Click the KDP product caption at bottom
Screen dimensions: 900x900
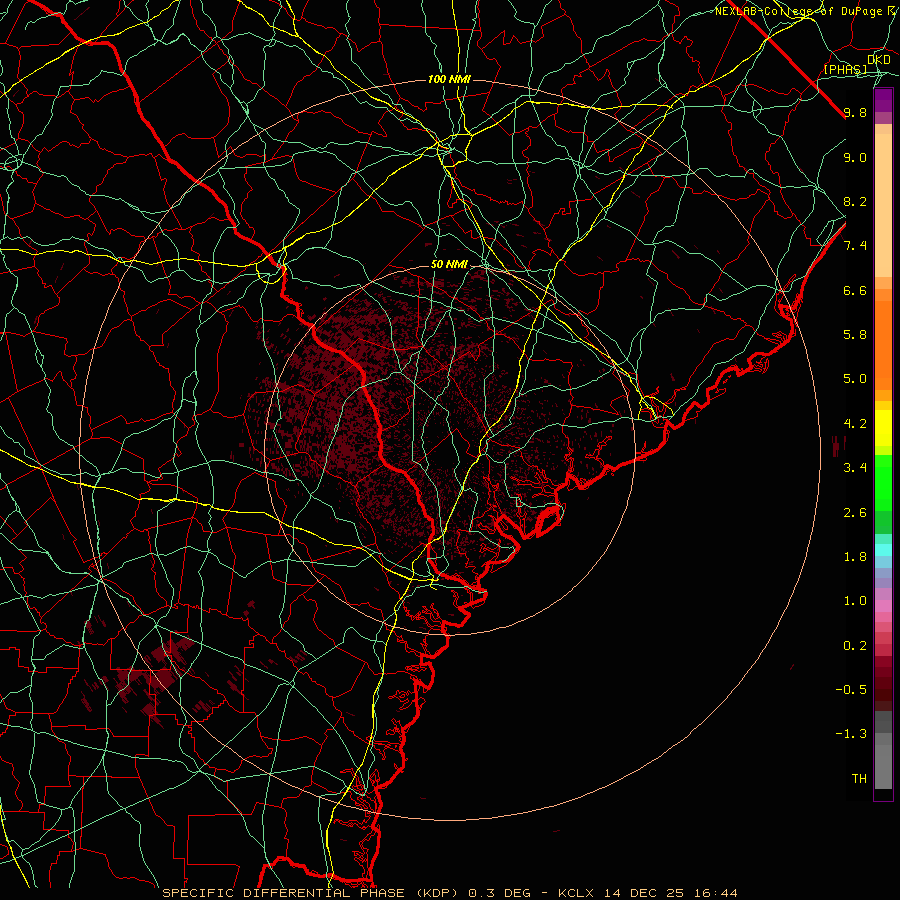[x=449, y=893]
